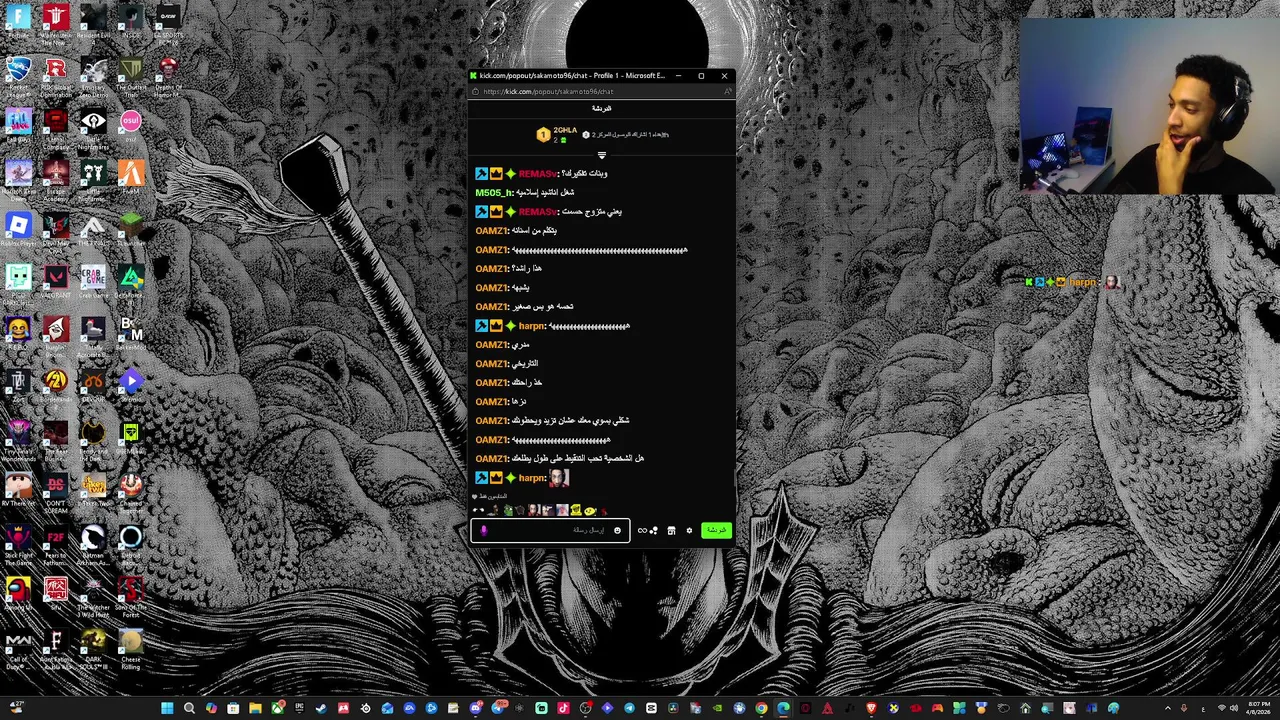Open chat settings gear icon
Image resolution: width=1280 pixels, height=720 pixels.
click(x=689, y=530)
